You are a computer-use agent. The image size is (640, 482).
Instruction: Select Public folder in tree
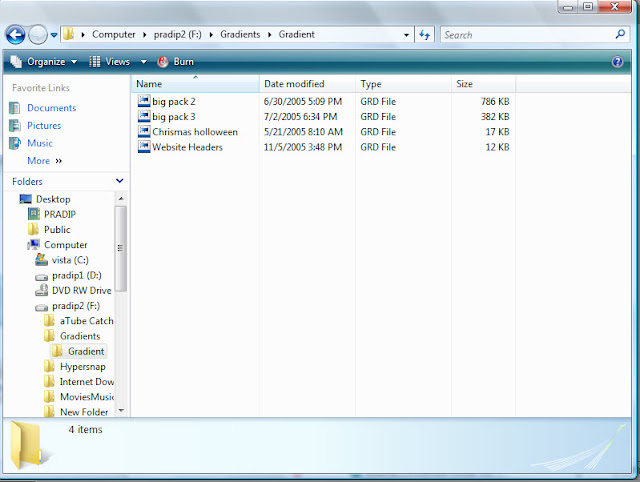pos(57,229)
